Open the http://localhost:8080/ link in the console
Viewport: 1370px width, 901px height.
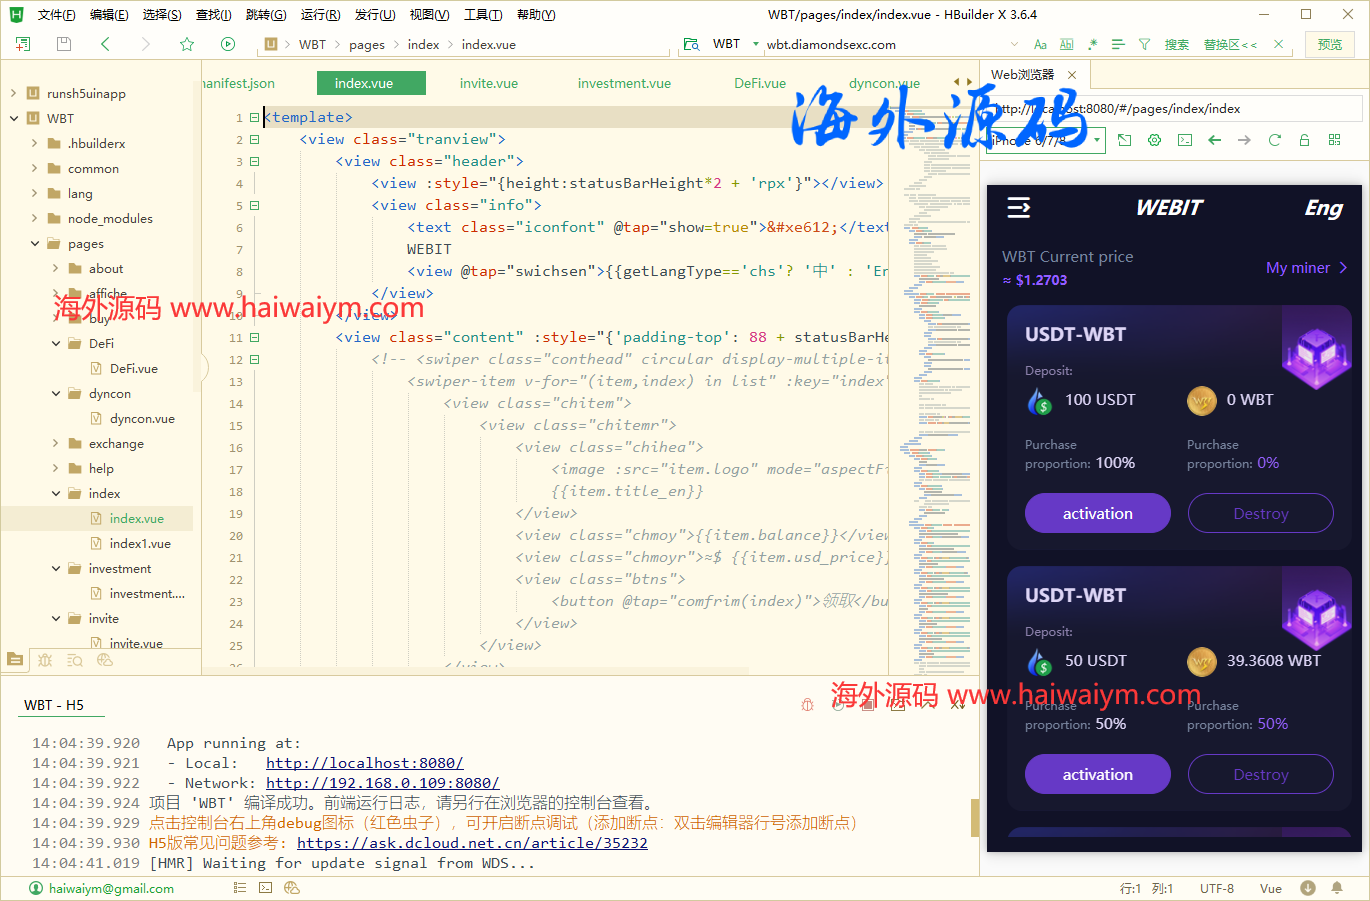[364, 762]
